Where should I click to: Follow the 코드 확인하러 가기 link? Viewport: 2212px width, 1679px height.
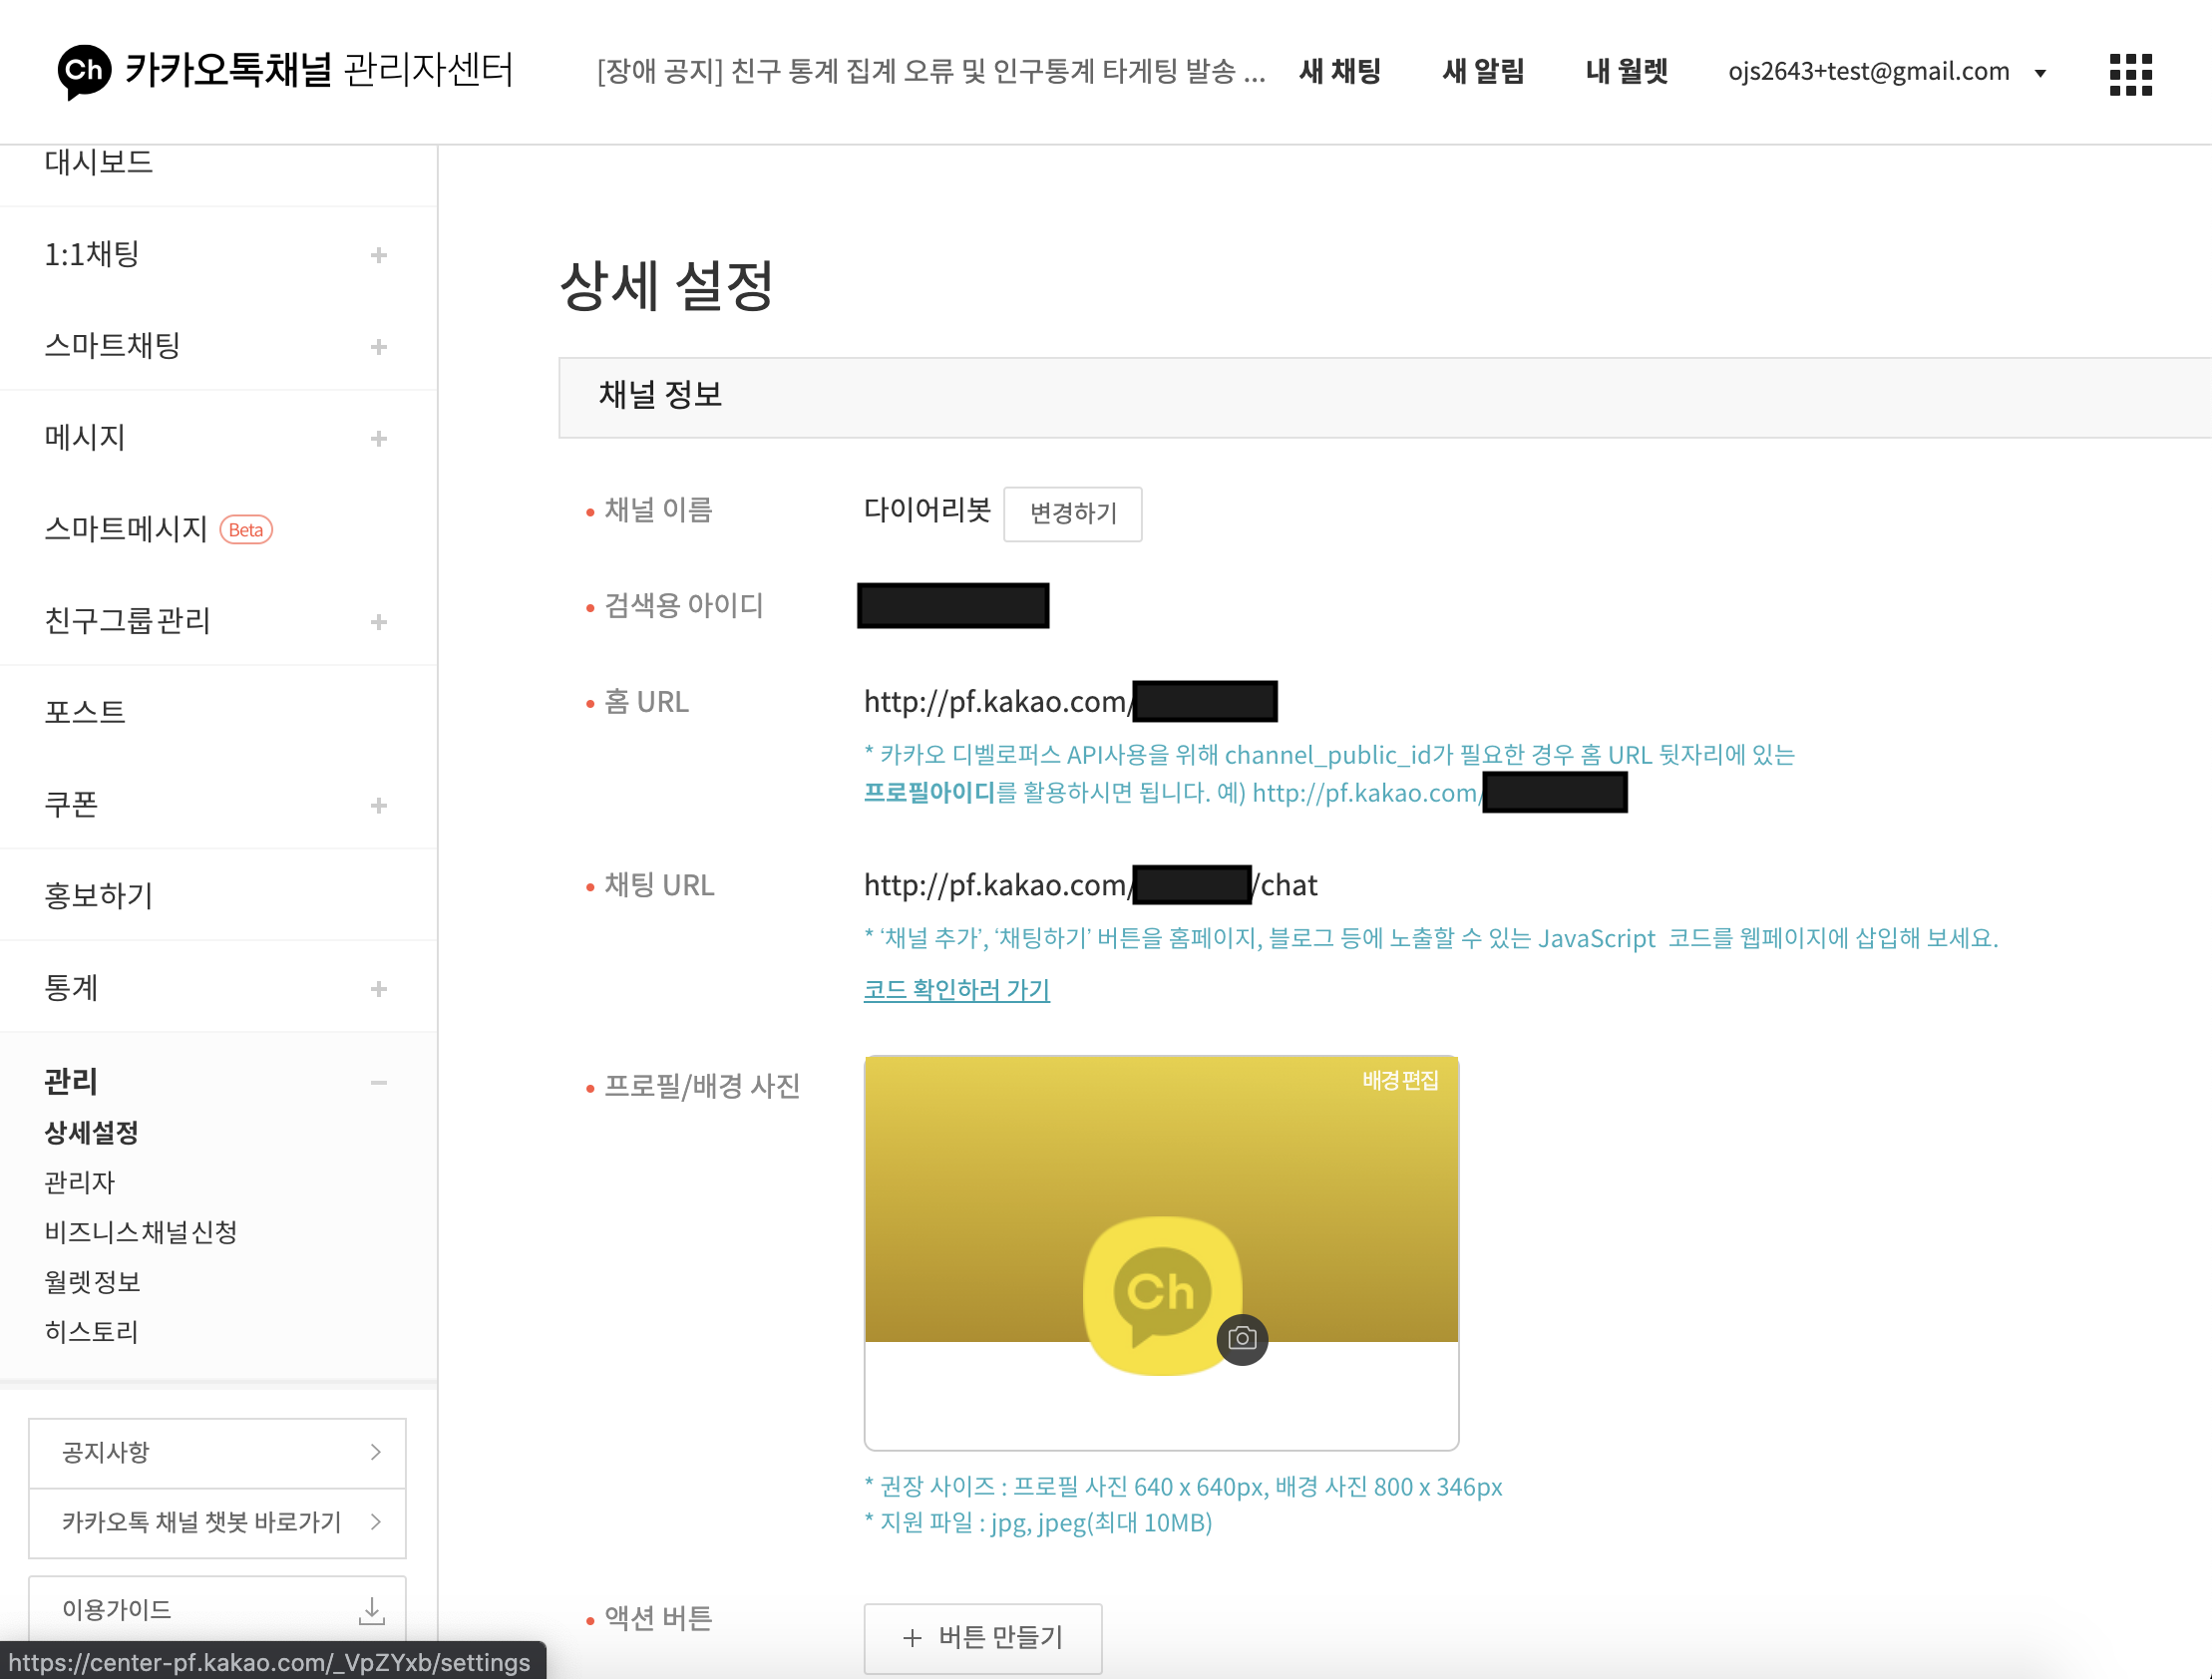(x=956, y=990)
